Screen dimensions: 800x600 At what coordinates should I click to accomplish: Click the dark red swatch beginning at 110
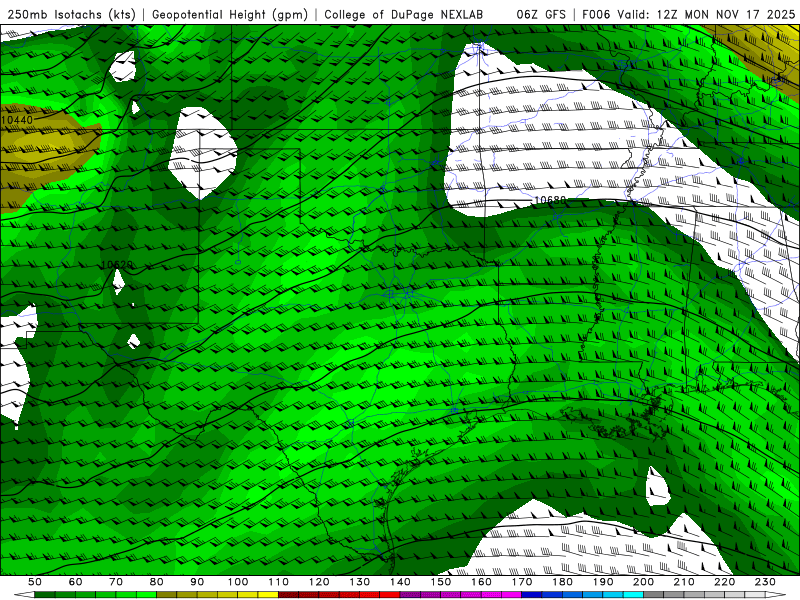(x=288, y=594)
